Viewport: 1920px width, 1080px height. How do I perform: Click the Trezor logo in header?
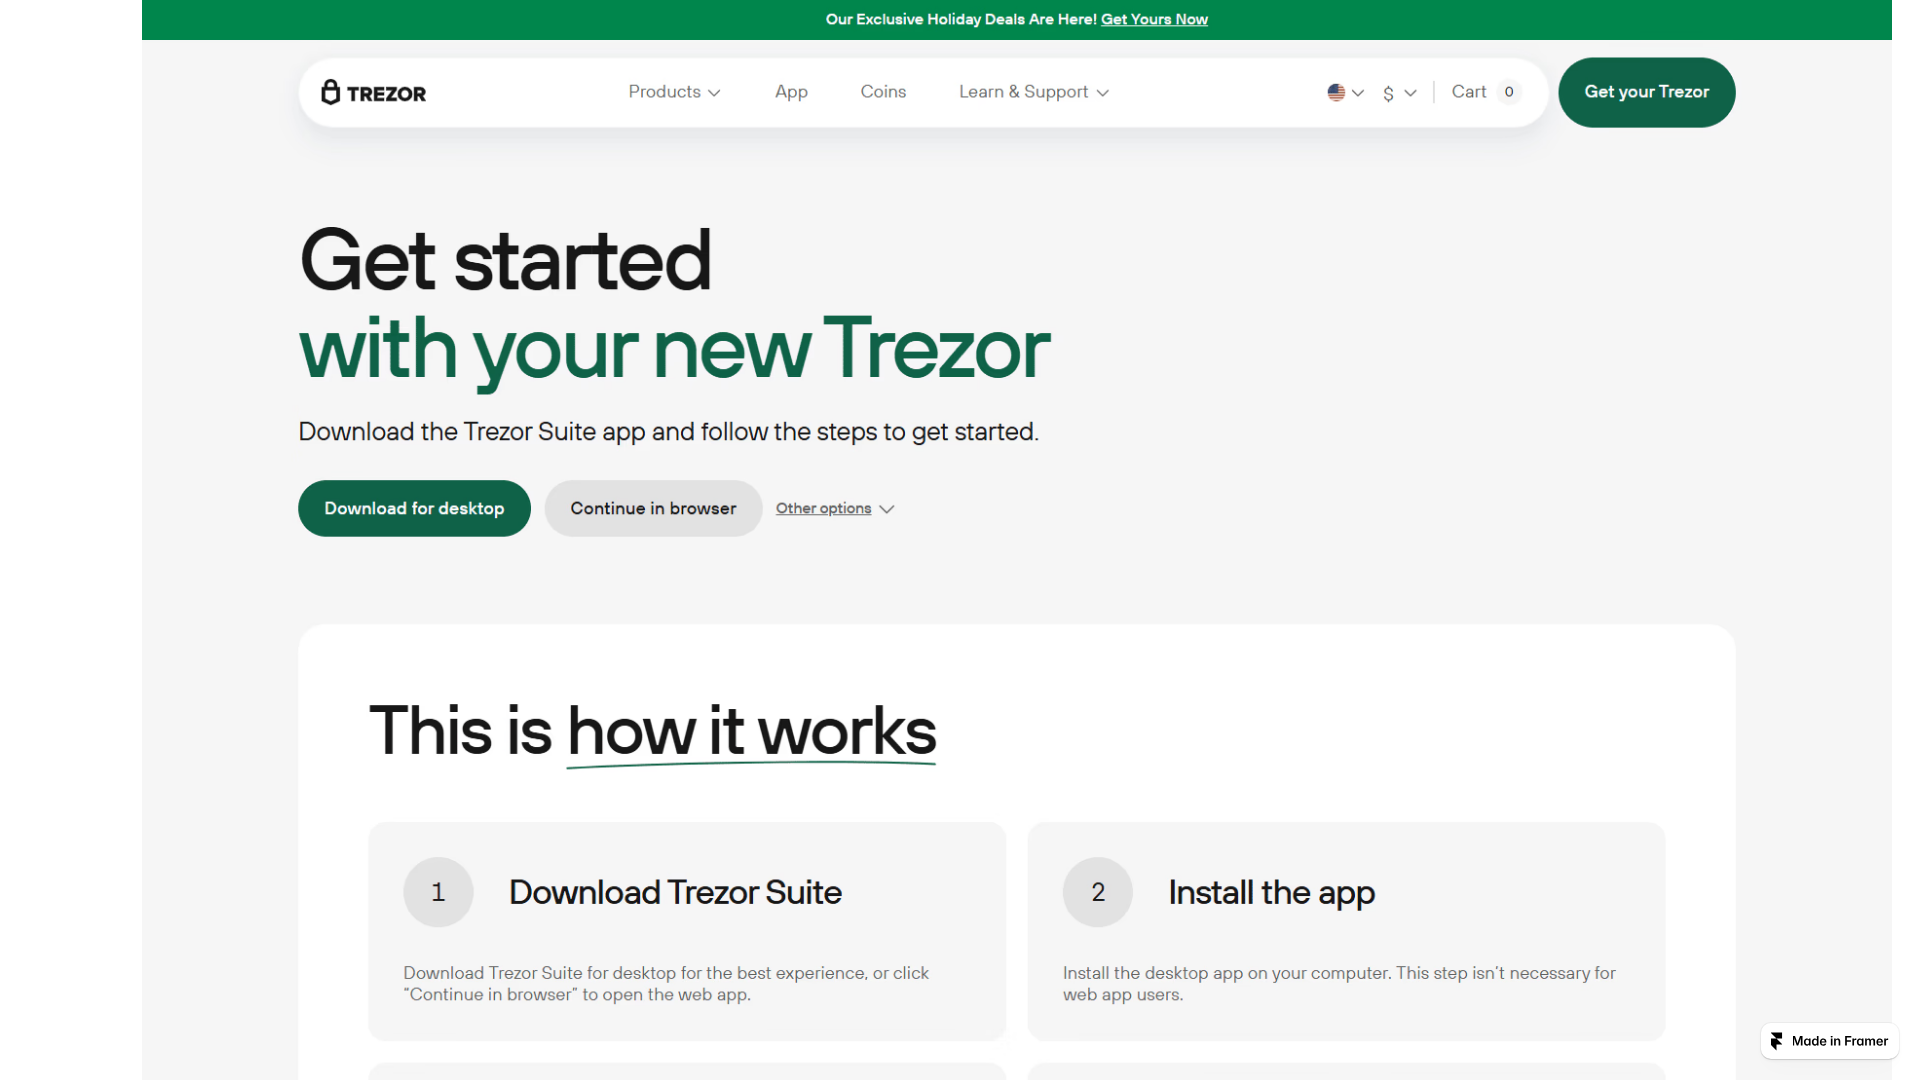(373, 92)
